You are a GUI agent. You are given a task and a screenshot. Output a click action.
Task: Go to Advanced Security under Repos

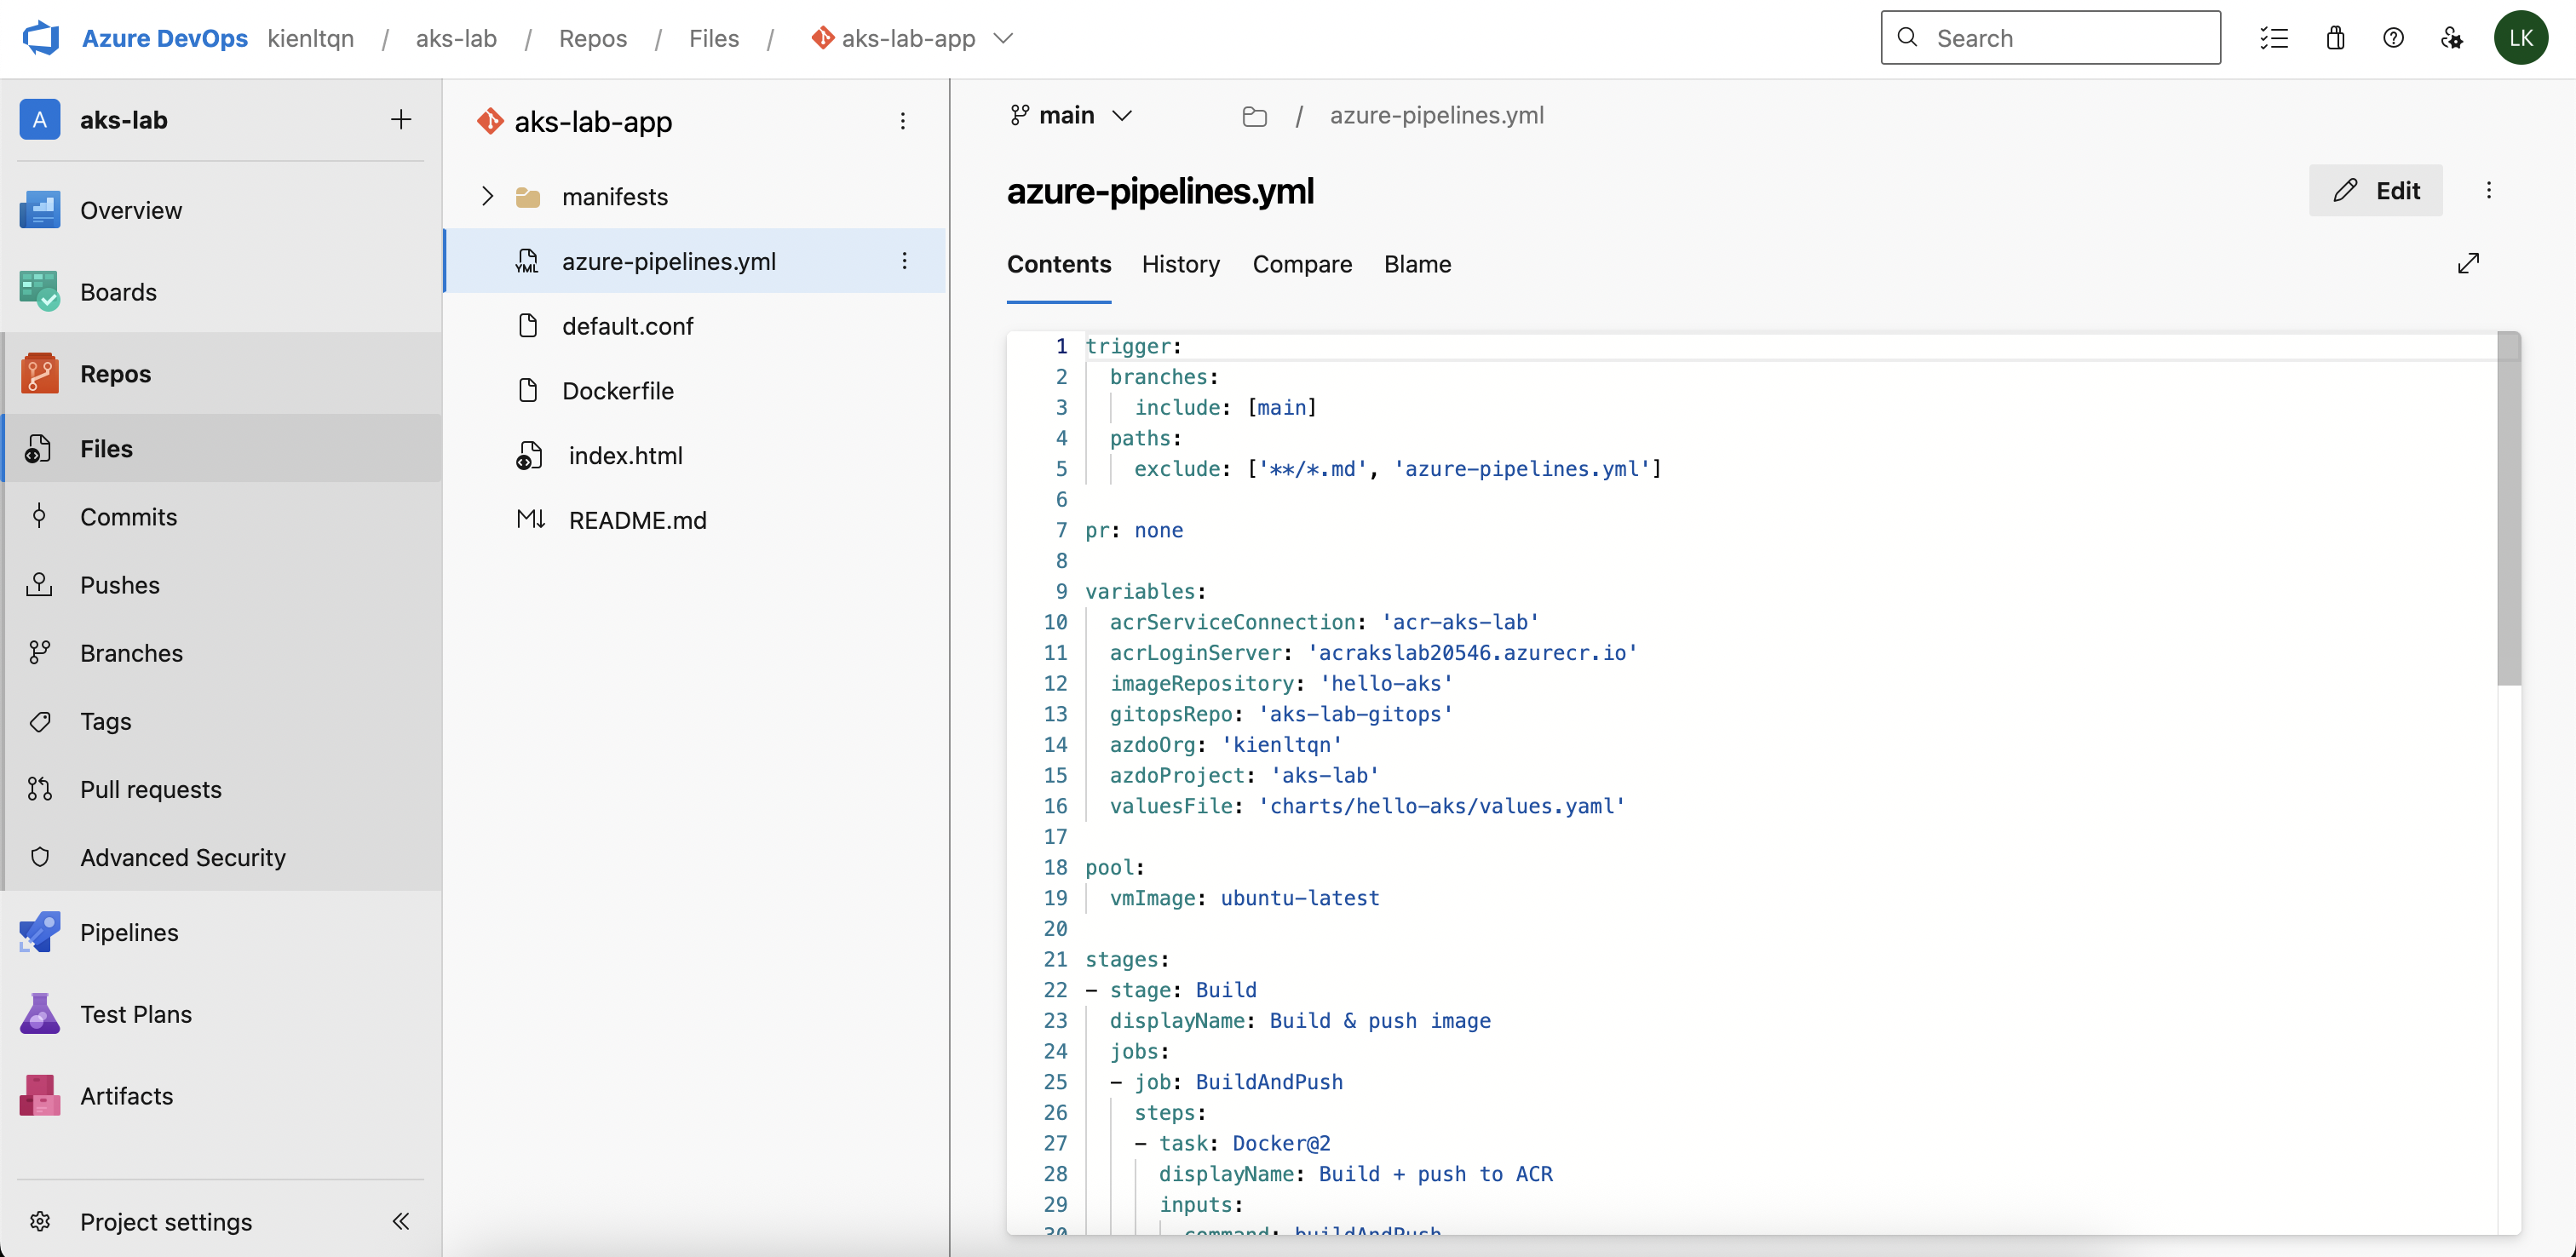(x=221, y=857)
